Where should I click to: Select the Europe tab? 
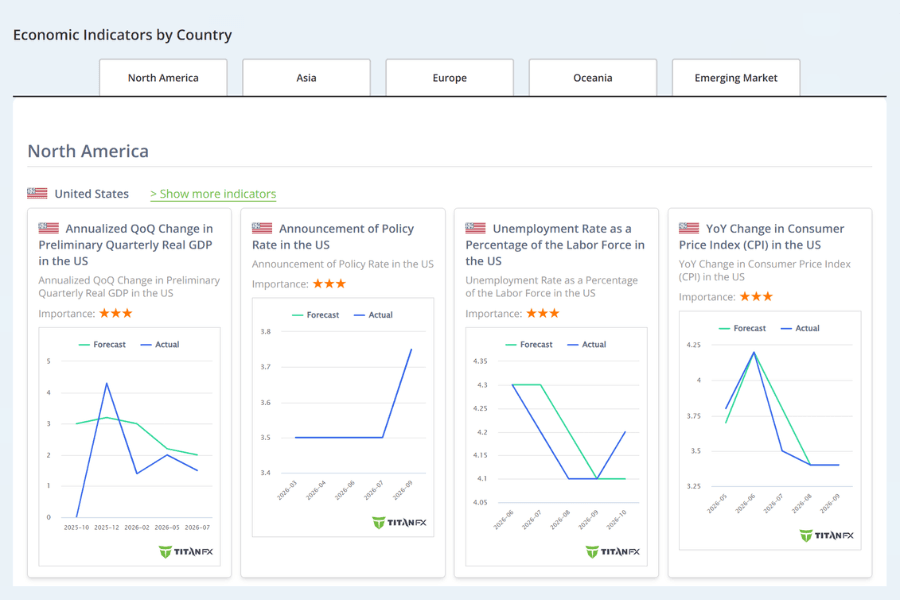[449, 78]
